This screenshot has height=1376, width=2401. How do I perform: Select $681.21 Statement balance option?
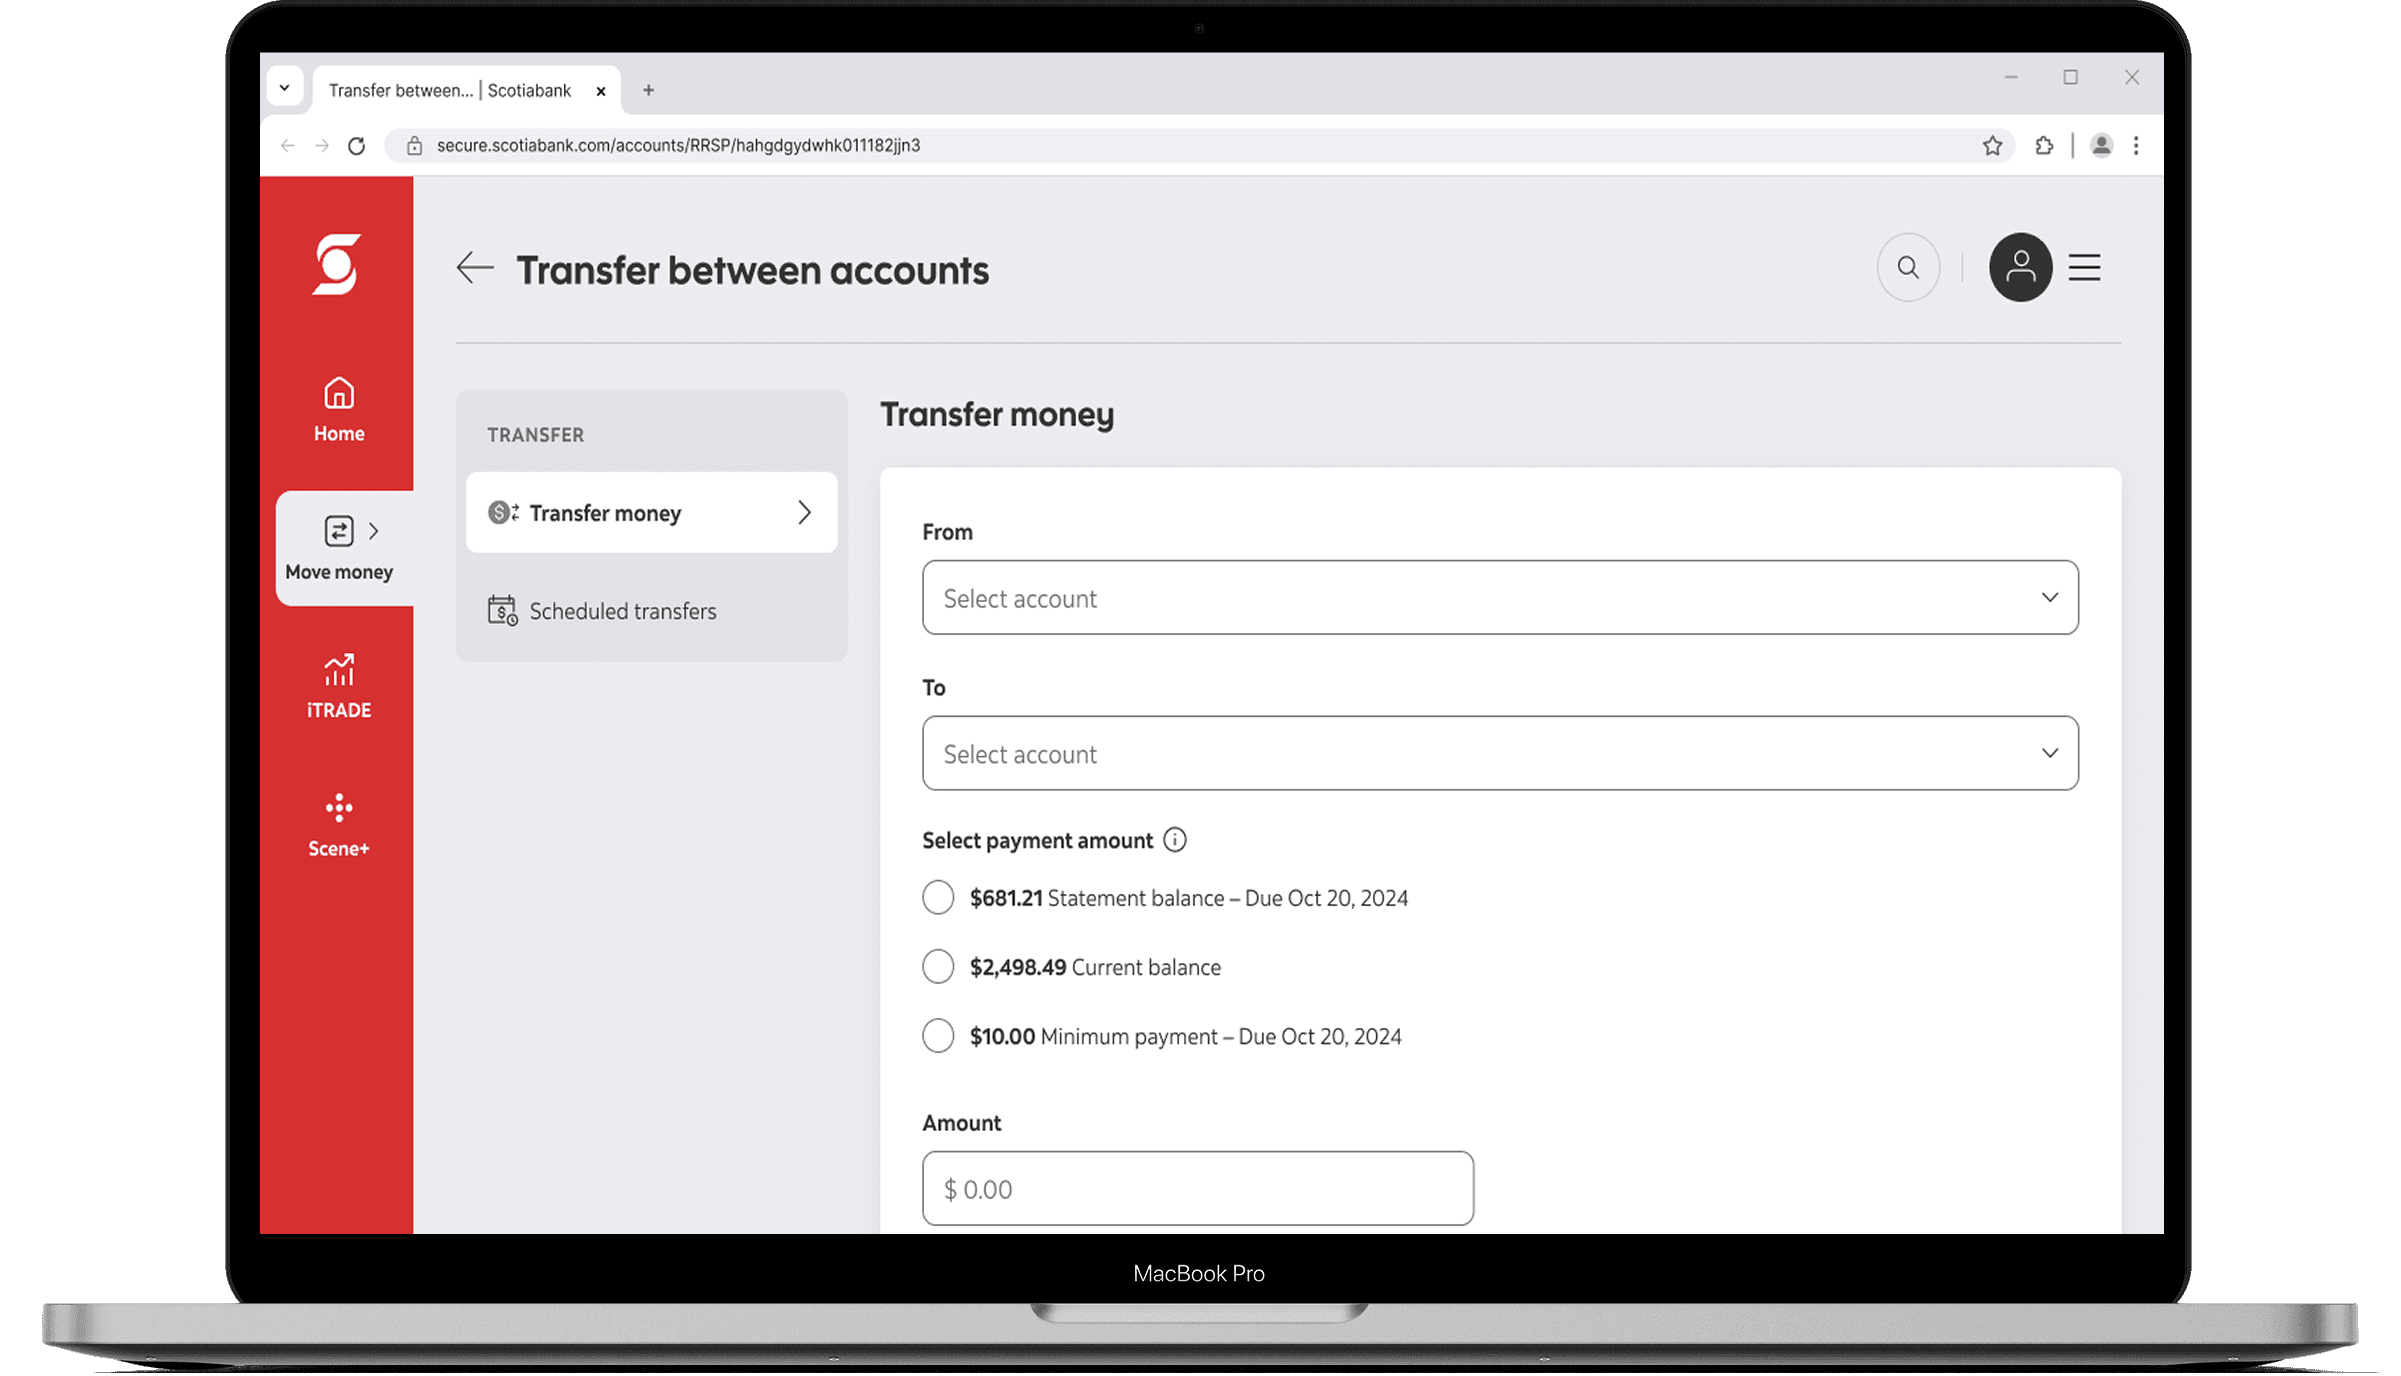tap(938, 898)
